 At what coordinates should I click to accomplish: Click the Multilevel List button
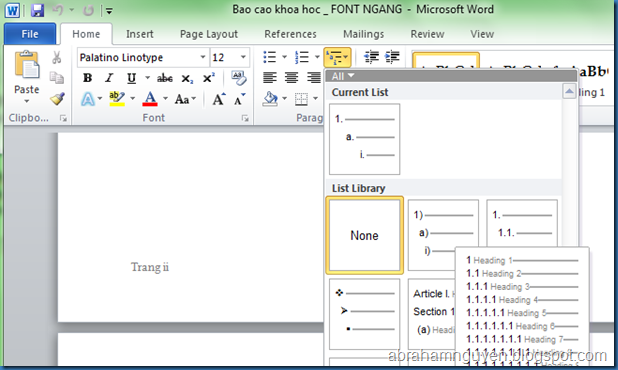tap(337, 58)
